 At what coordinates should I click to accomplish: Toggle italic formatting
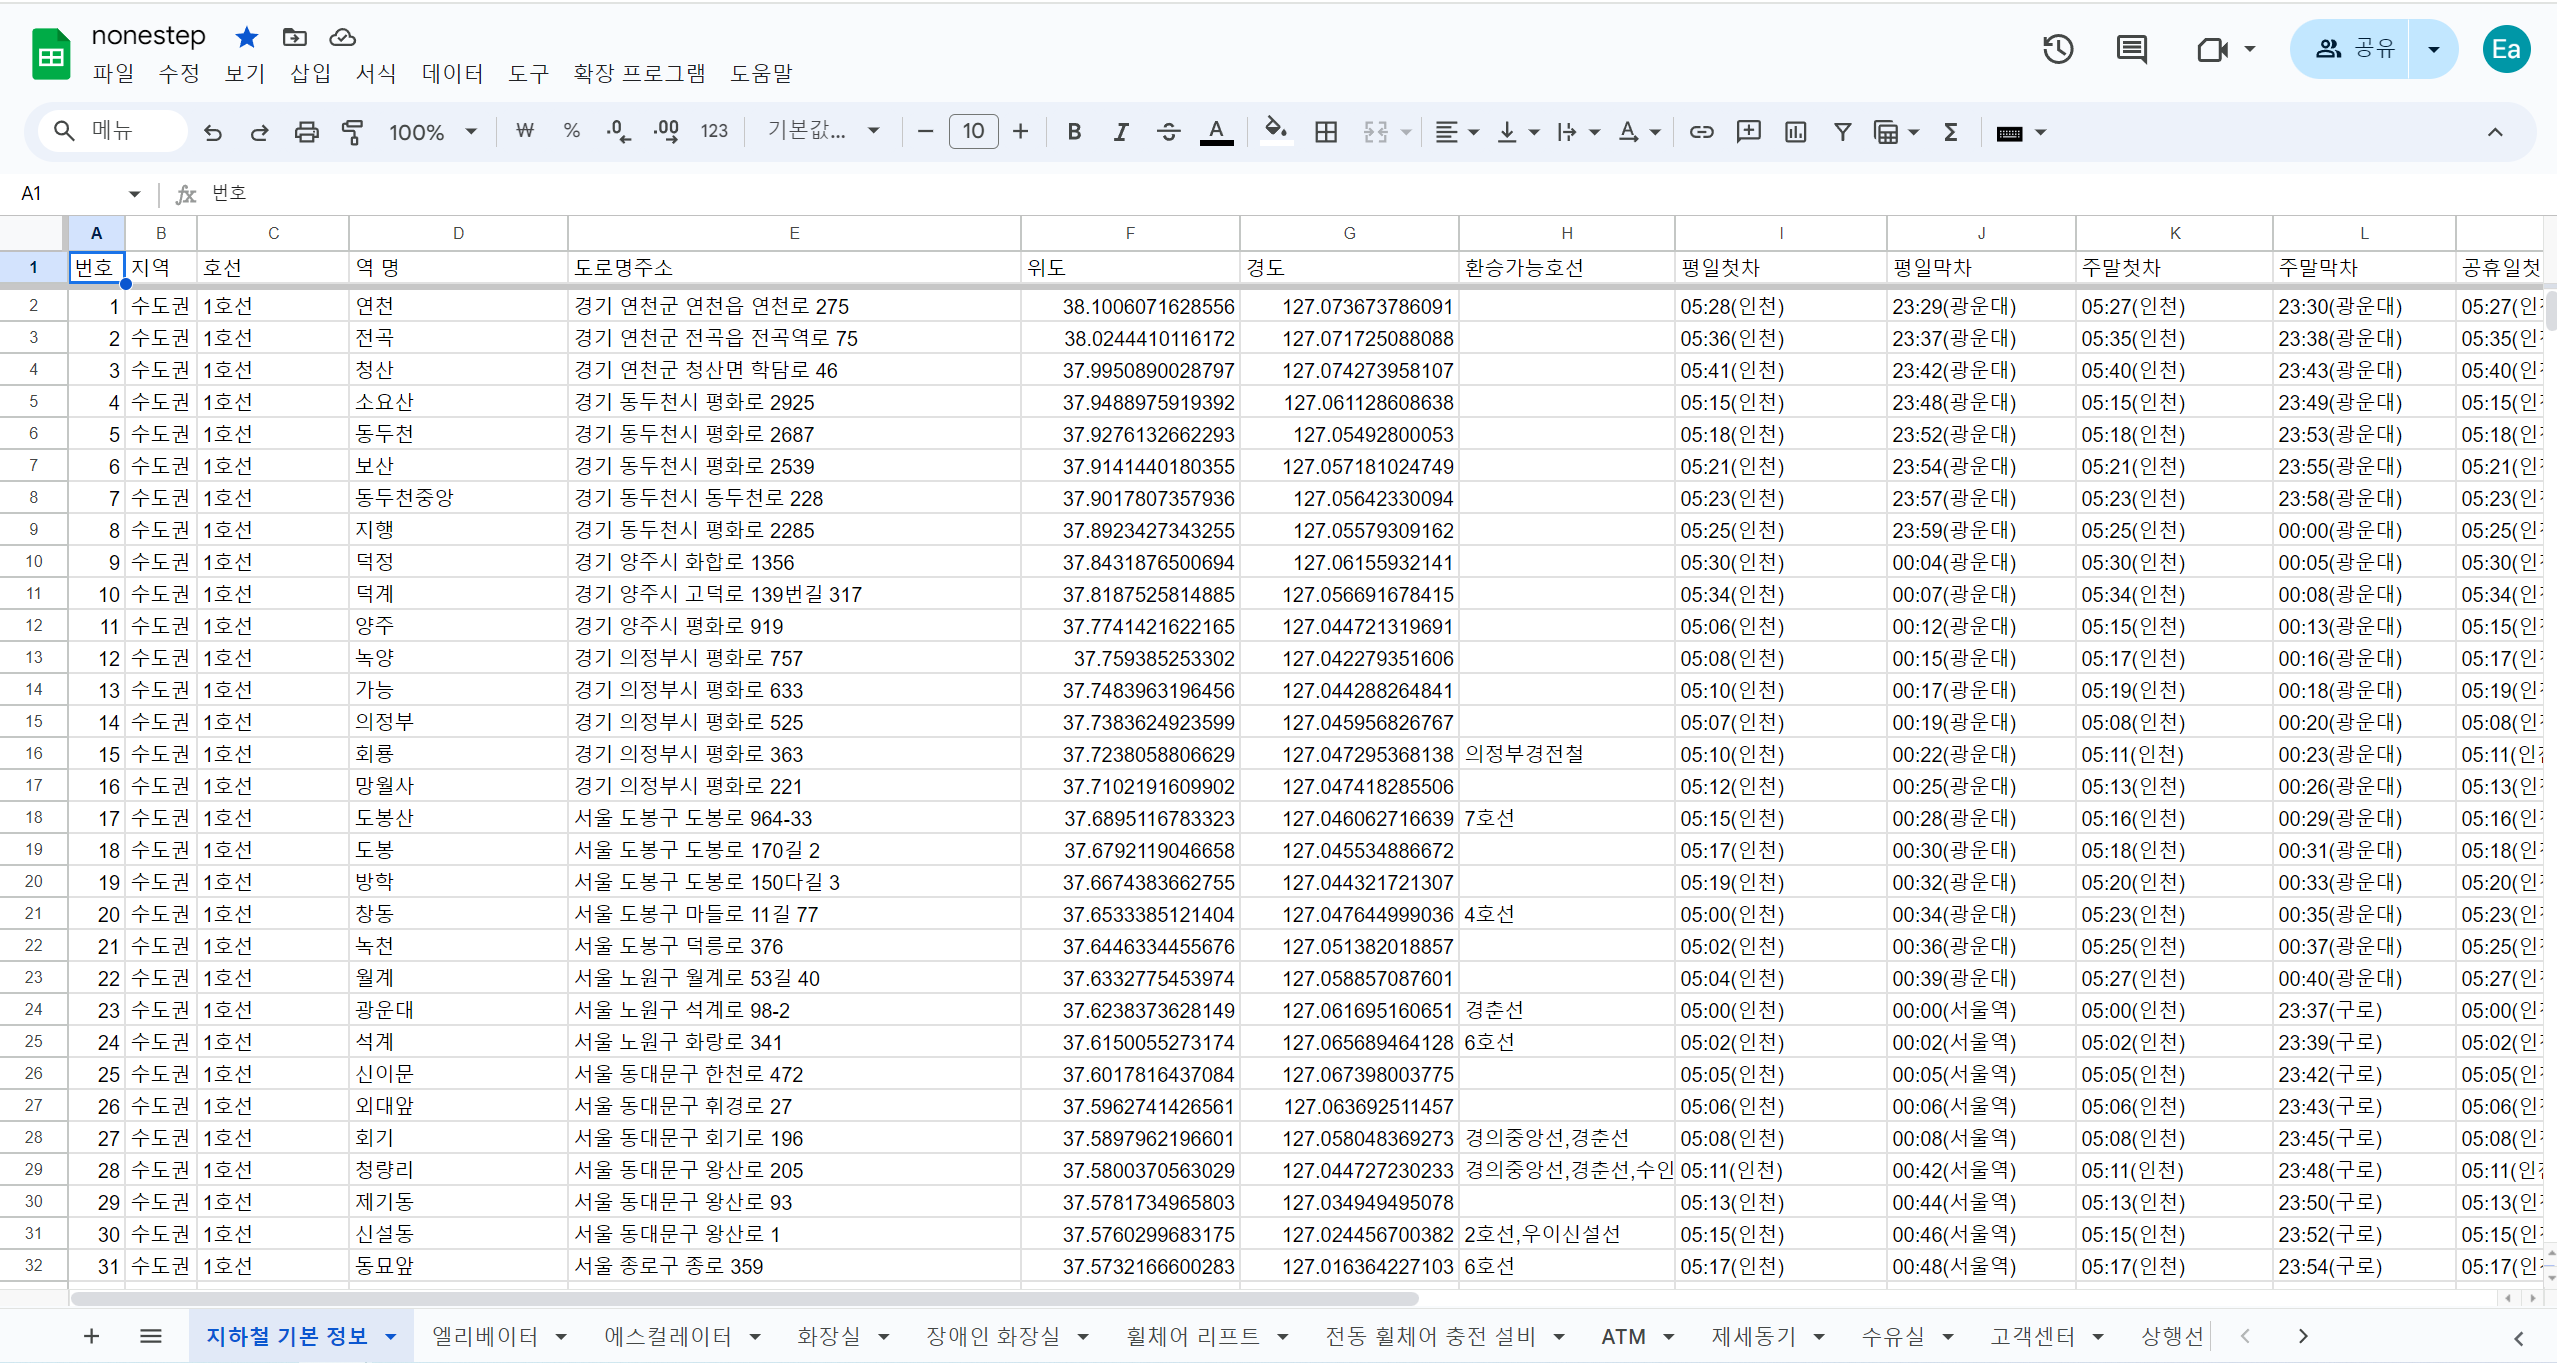(x=1121, y=132)
